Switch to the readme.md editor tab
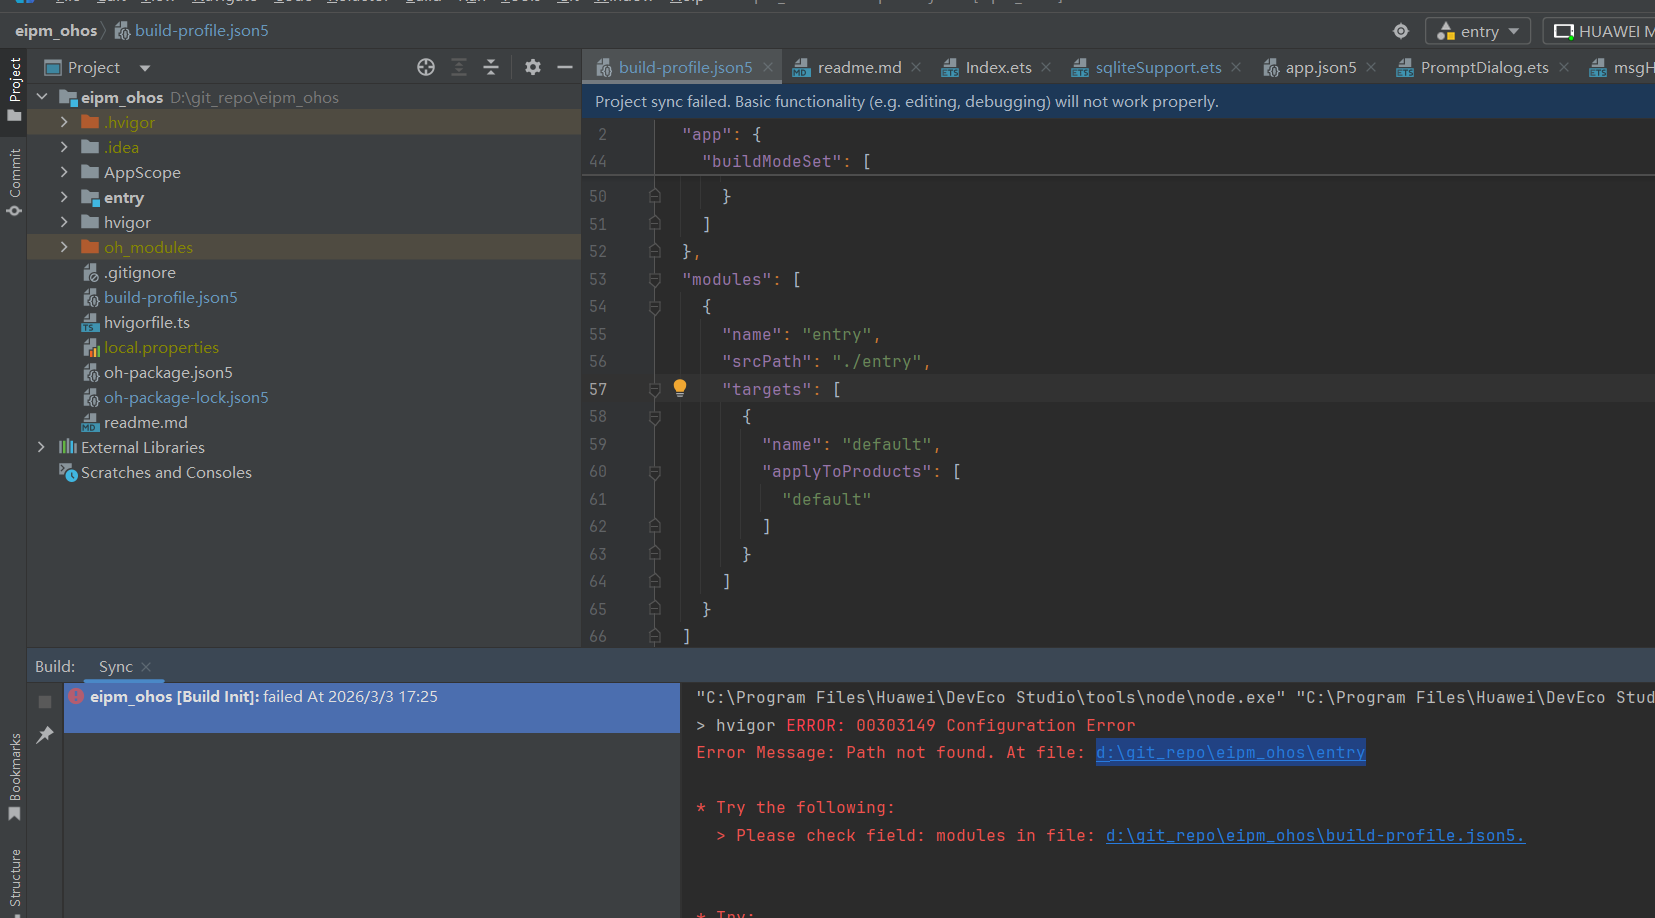Screen dimensions: 1655x918 pos(858,67)
